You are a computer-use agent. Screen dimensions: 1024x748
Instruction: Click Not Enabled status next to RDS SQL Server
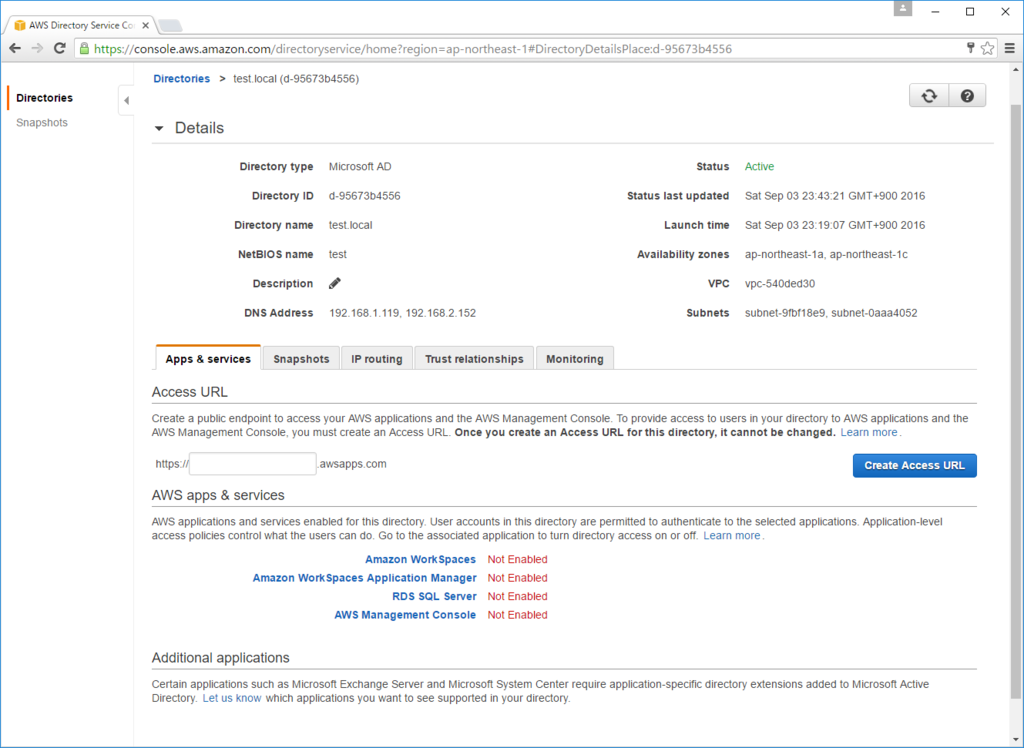(517, 596)
